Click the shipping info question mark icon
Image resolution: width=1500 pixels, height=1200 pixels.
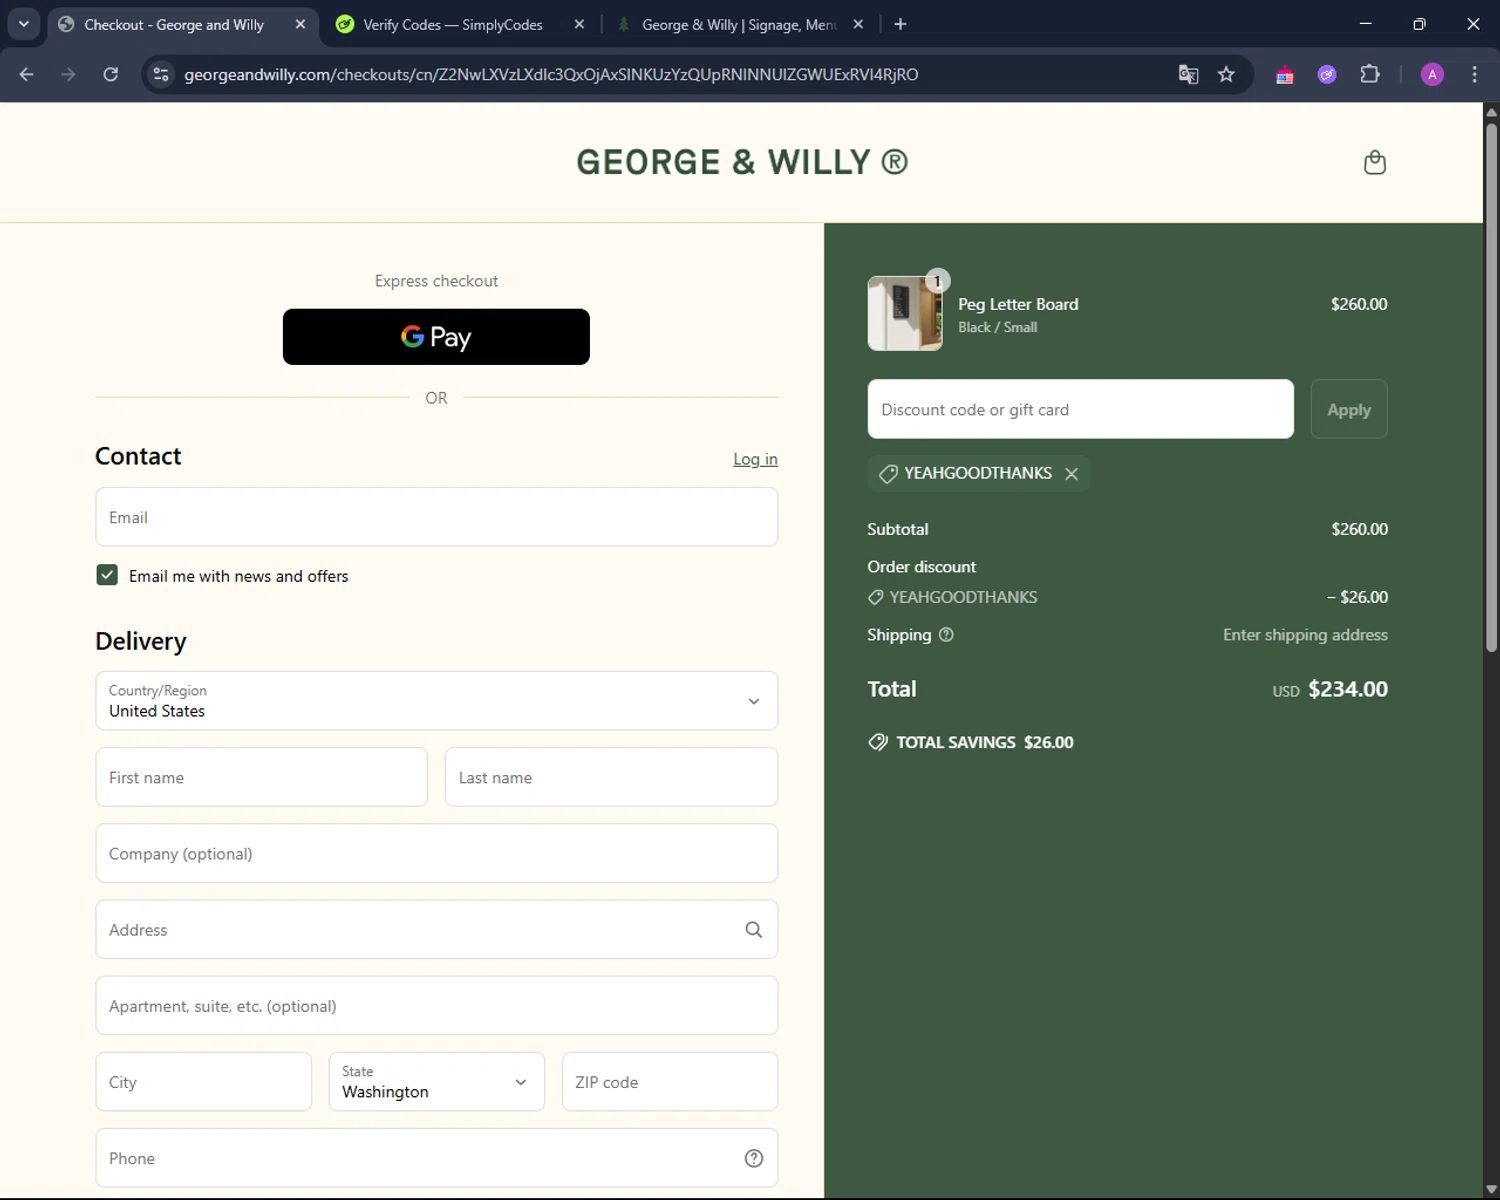[x=946, y=635]
